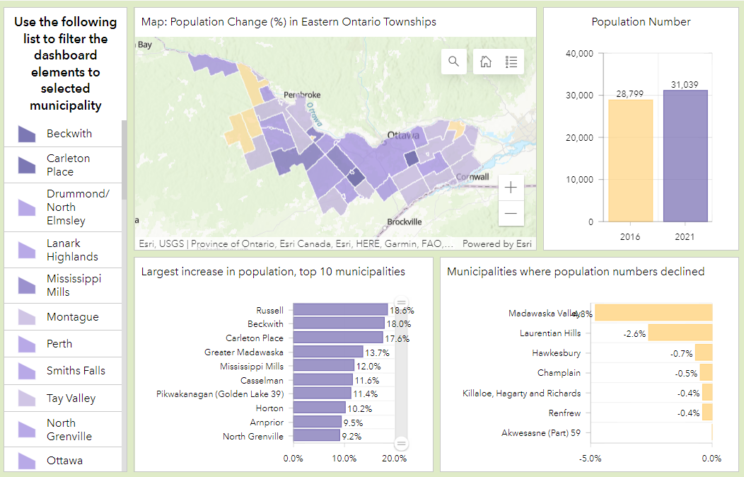Image resolution: width=744 pixels, height=477 pixels.
Task: Click the Mississippi Mills 12.0% bar
Action: (324, 365)
